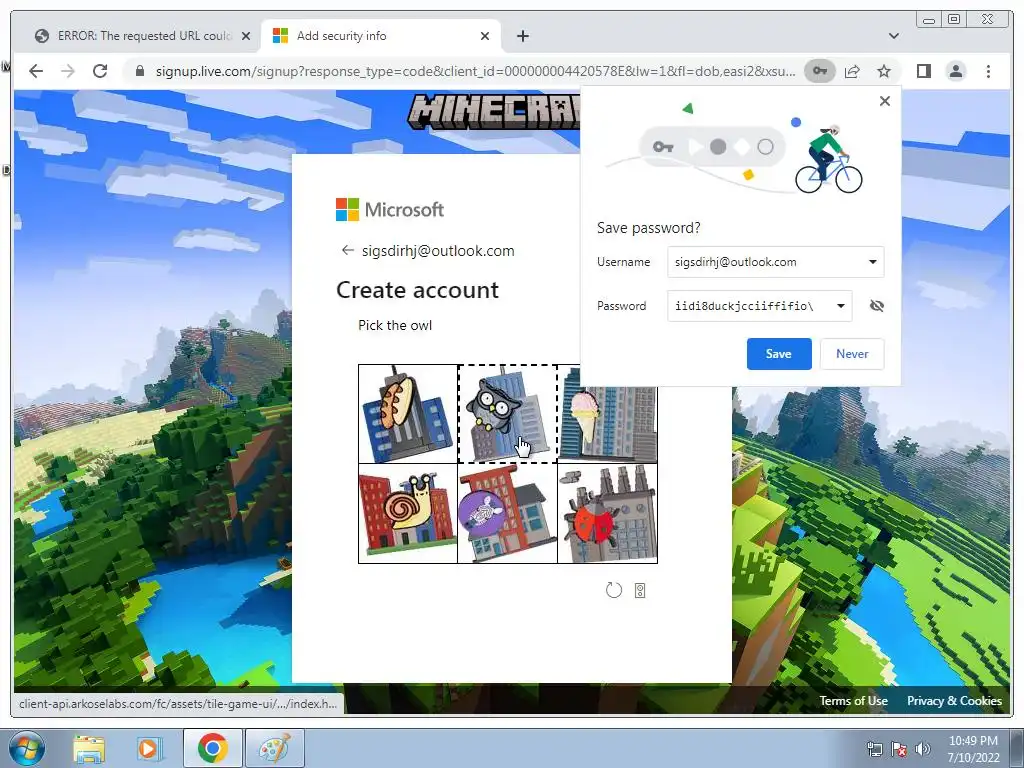Click the Password field in the popup
The height and width of the screenshot is (768, 1024).
(x=760, y=306)
